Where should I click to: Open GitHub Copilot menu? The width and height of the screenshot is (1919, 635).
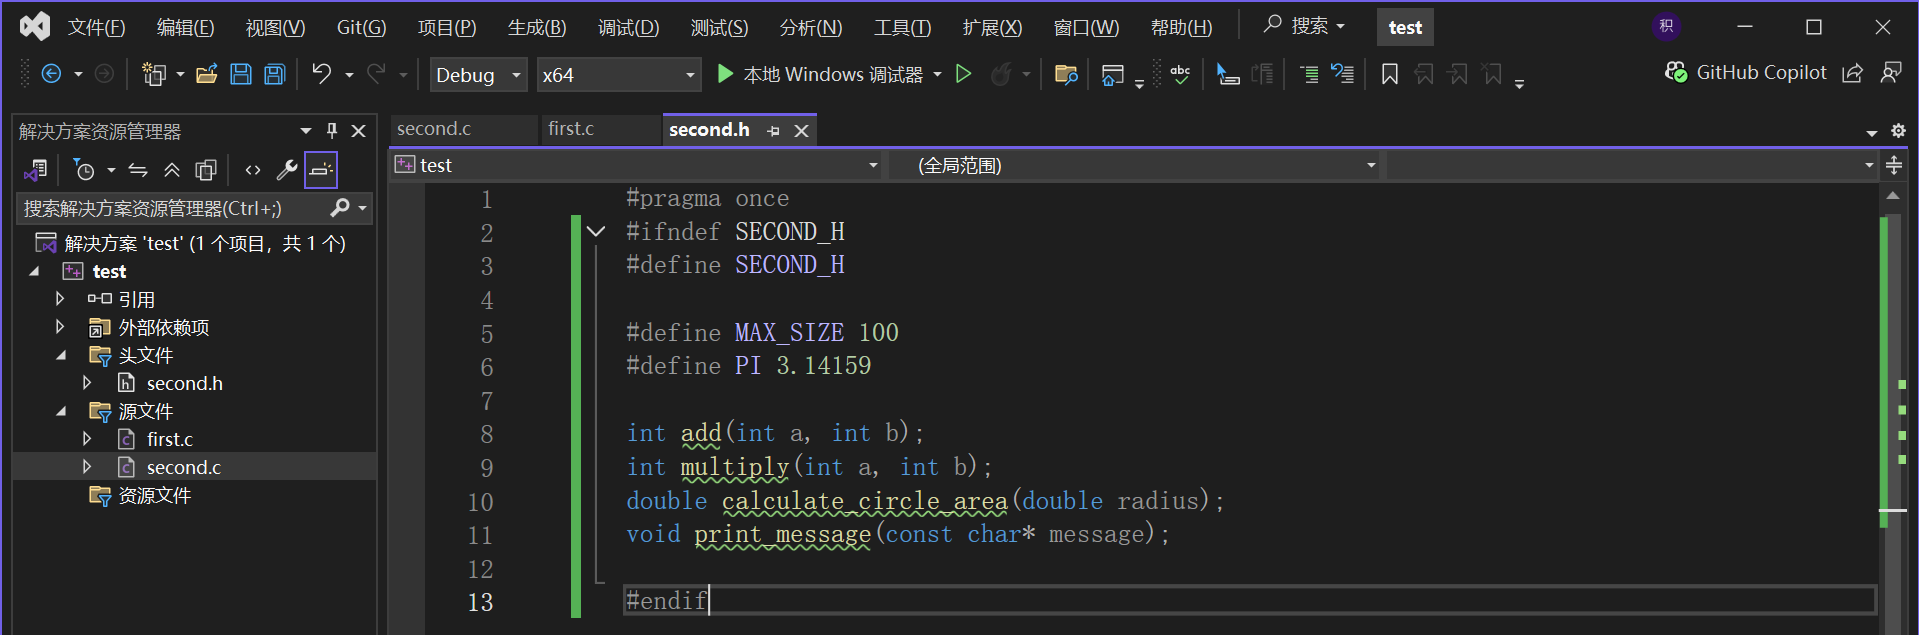pos(1746,72)
